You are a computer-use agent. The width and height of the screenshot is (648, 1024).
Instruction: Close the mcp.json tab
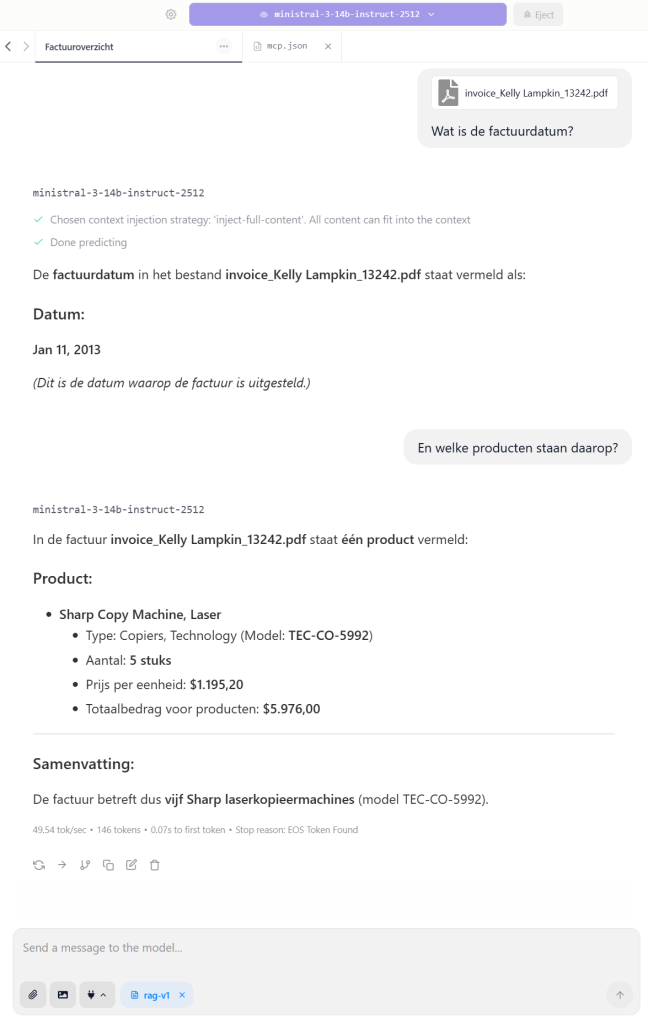(328, 47)
